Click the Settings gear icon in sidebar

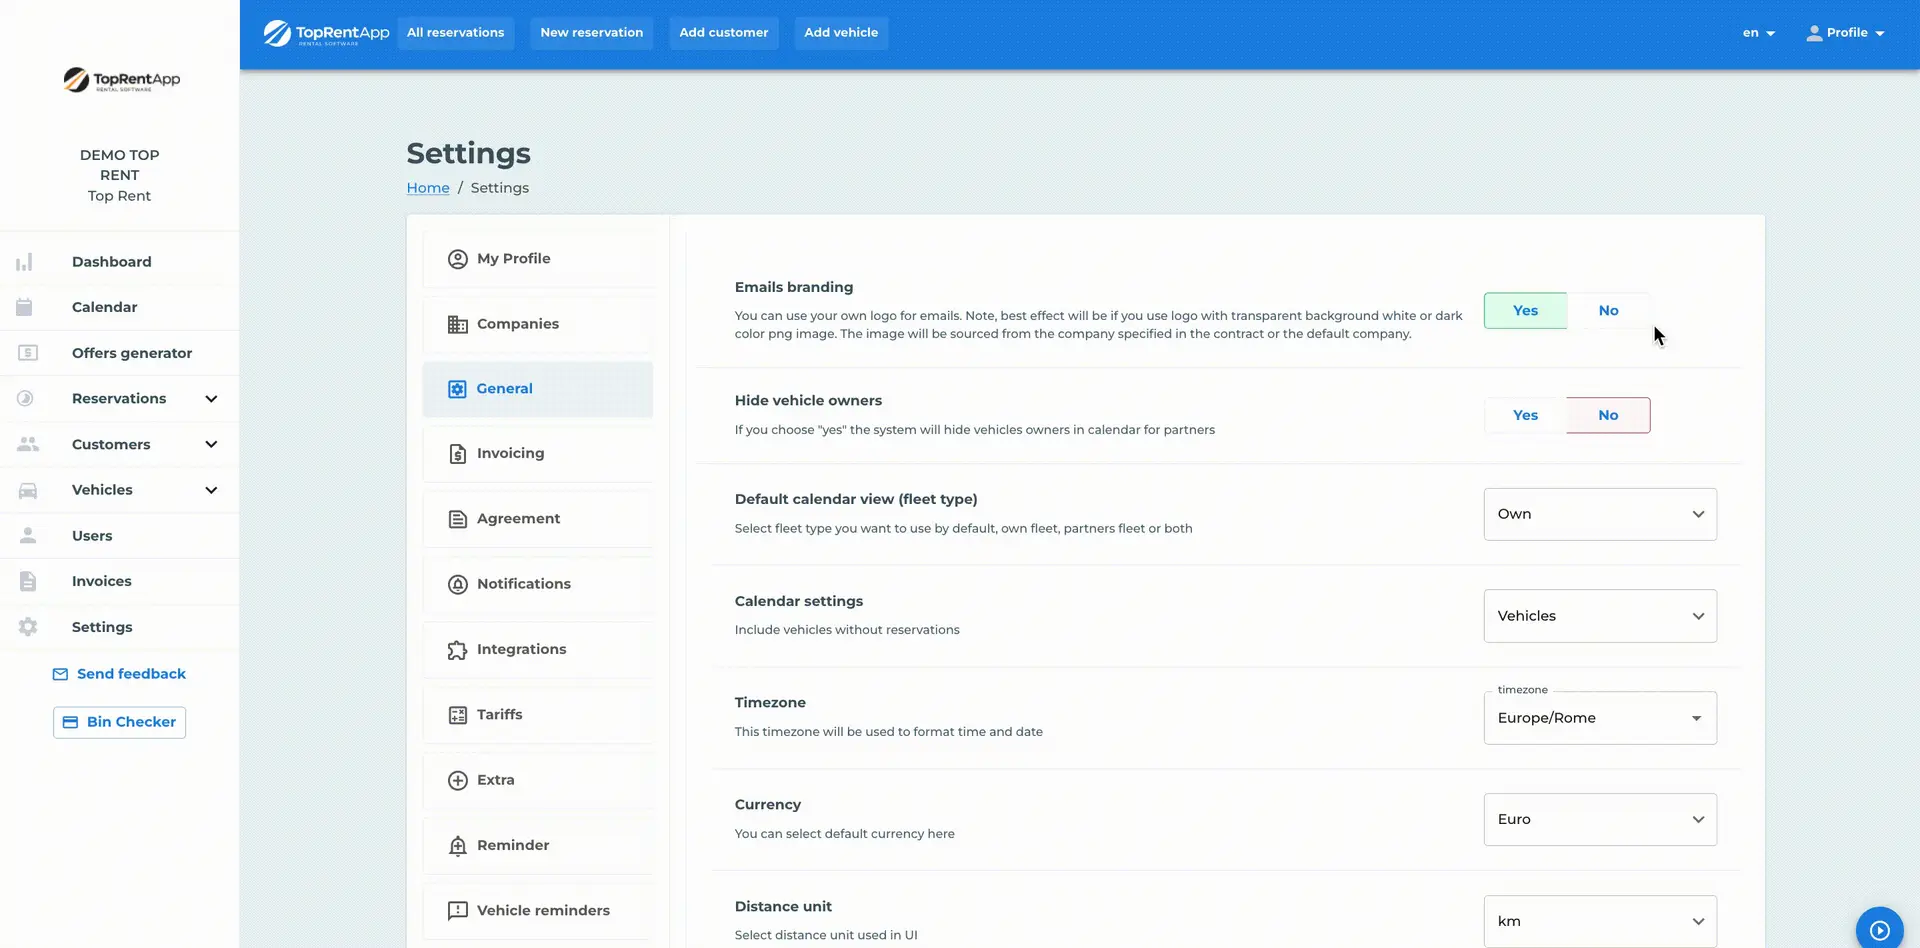click(28, 627)
